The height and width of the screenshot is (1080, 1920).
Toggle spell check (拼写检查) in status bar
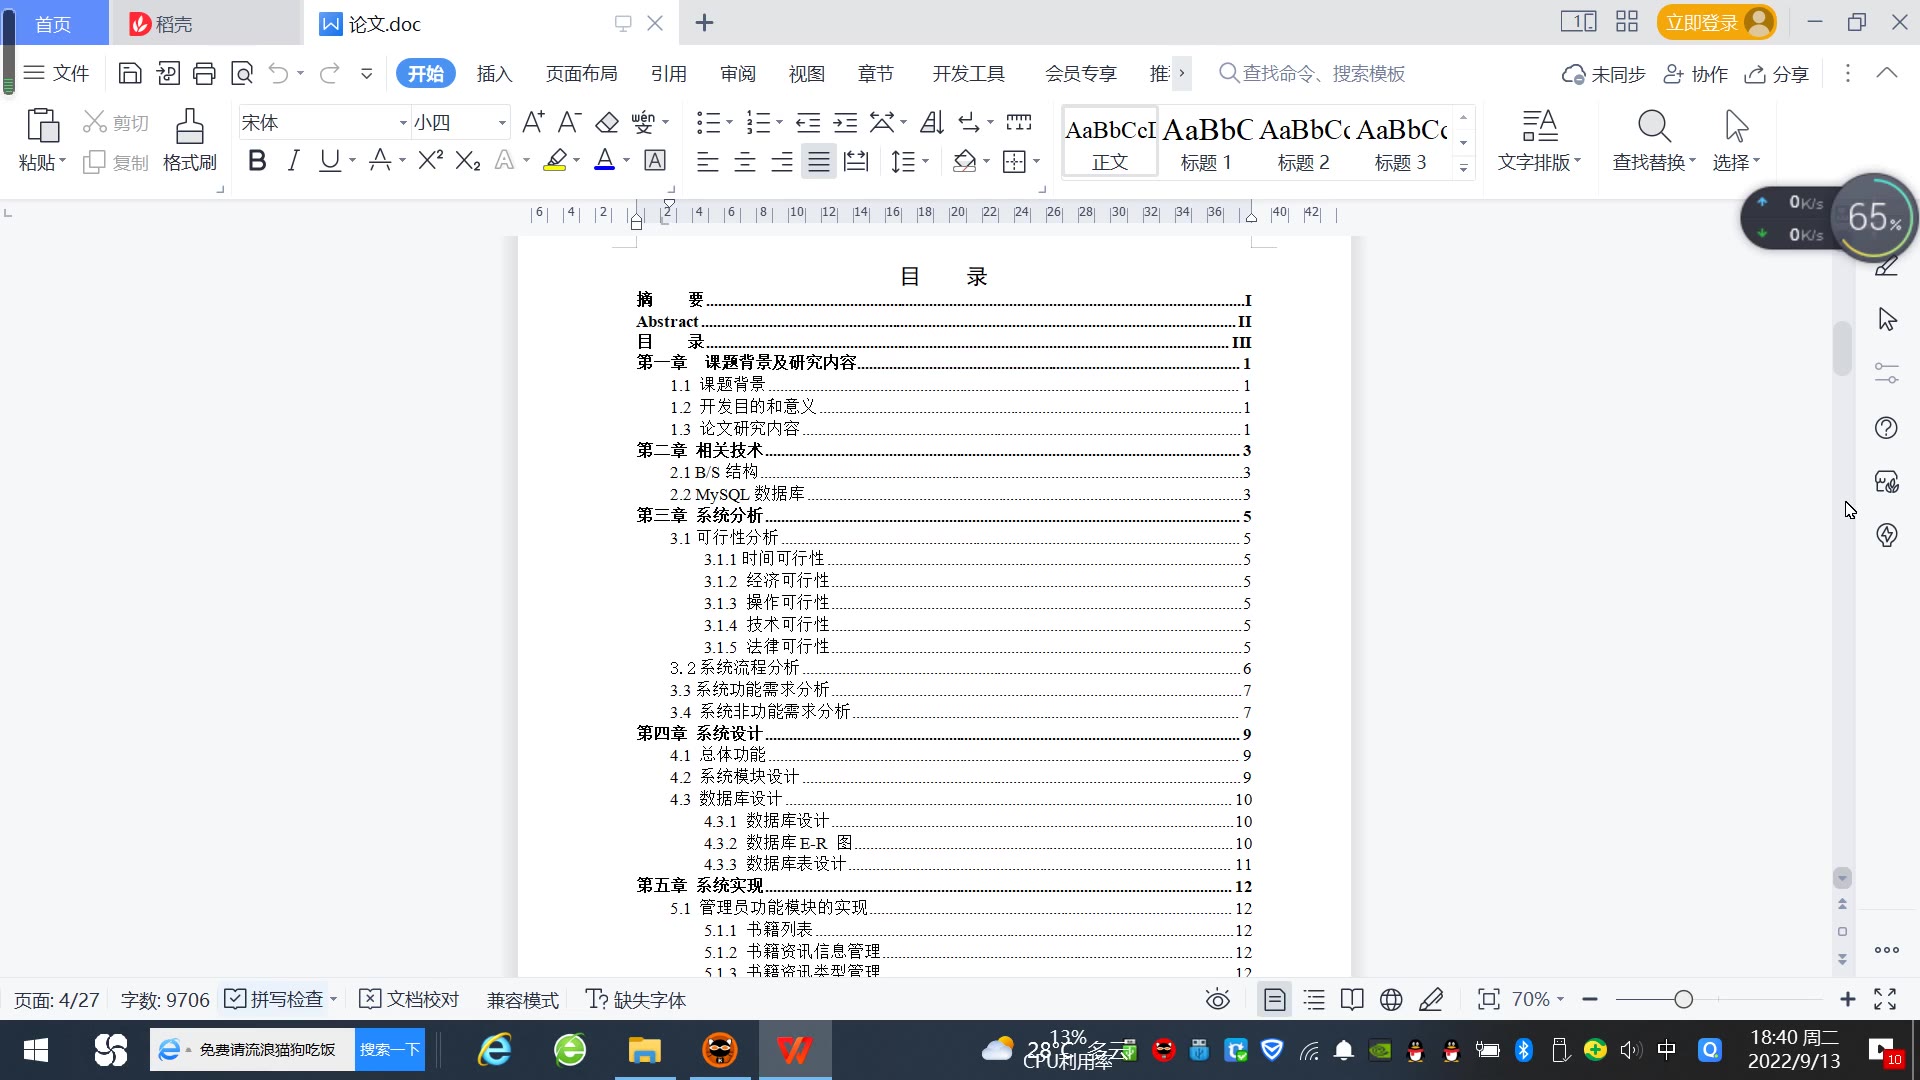(x=275, y=1000)
